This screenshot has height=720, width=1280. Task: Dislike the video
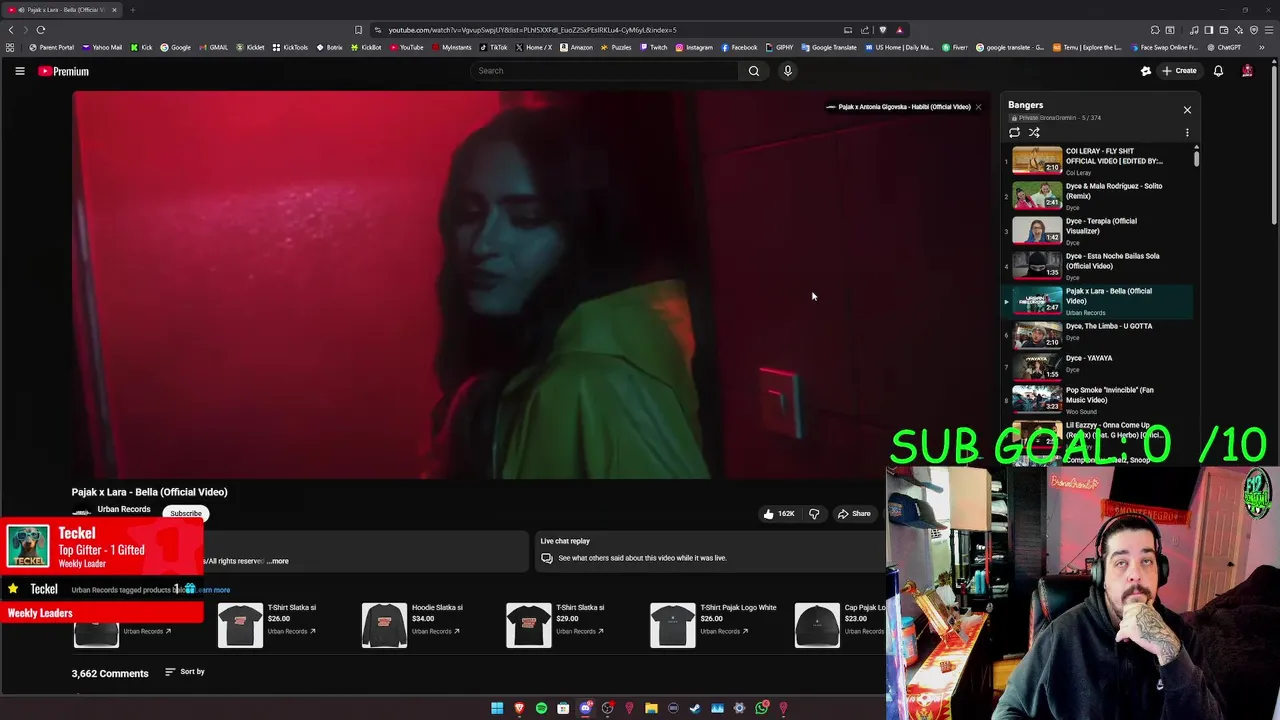[x=814, y=514]
